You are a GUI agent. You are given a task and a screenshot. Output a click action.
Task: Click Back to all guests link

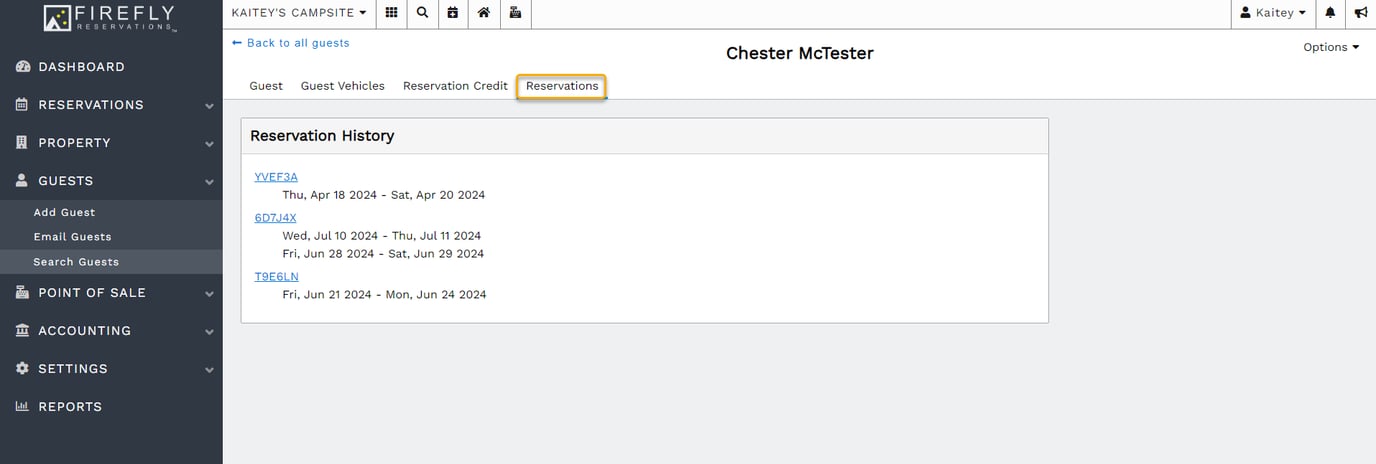[x=290, y=43]
